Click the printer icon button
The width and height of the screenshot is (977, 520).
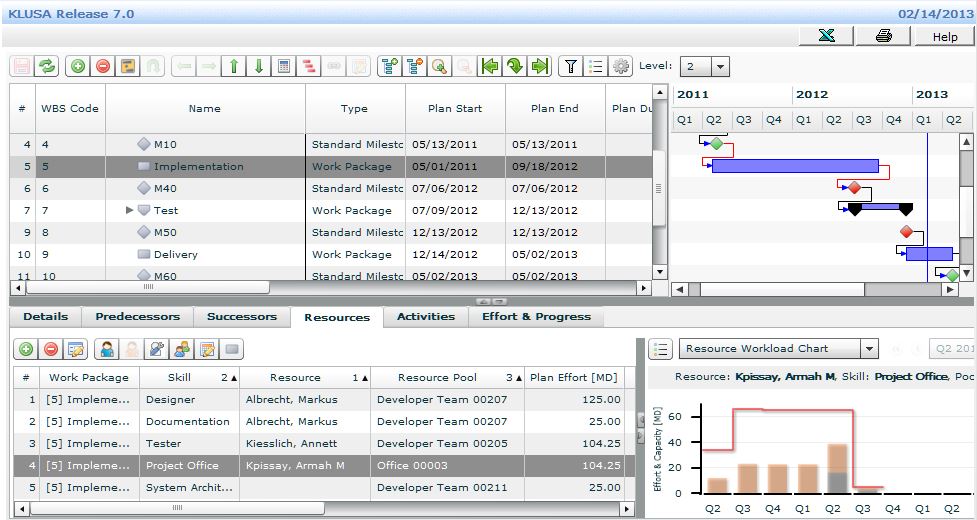point(884,36)
